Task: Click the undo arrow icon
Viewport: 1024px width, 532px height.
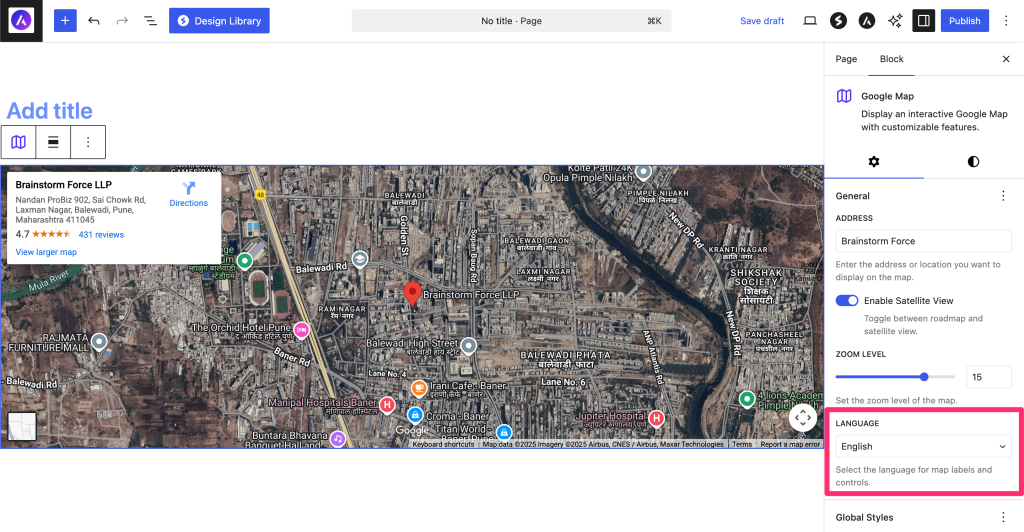Action: 94,21
